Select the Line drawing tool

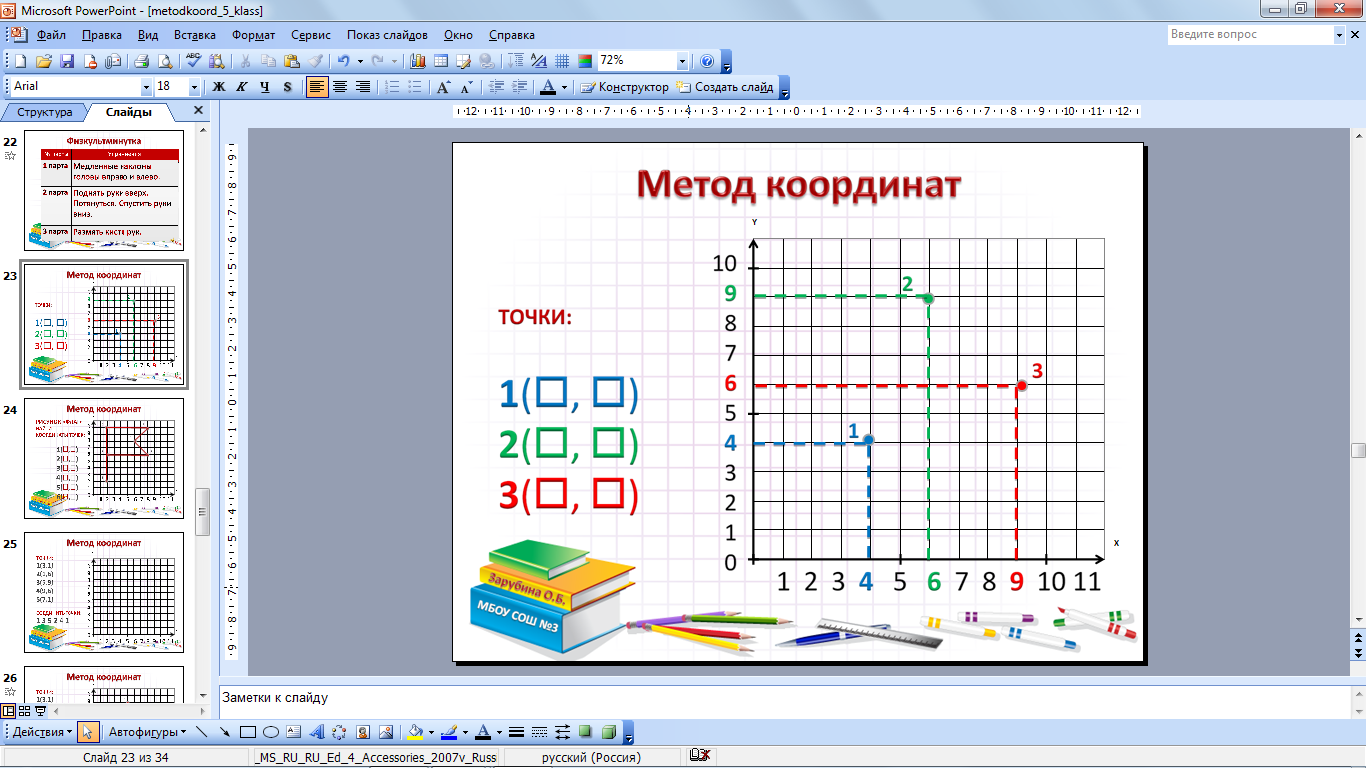pos(202,731)
